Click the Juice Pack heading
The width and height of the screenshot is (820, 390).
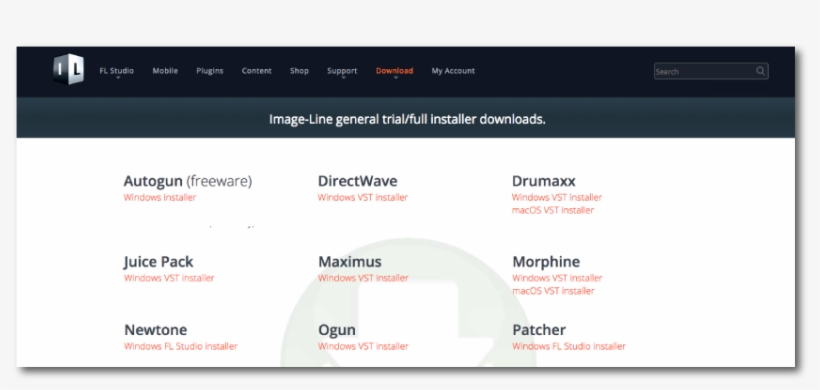coord(158,261)
